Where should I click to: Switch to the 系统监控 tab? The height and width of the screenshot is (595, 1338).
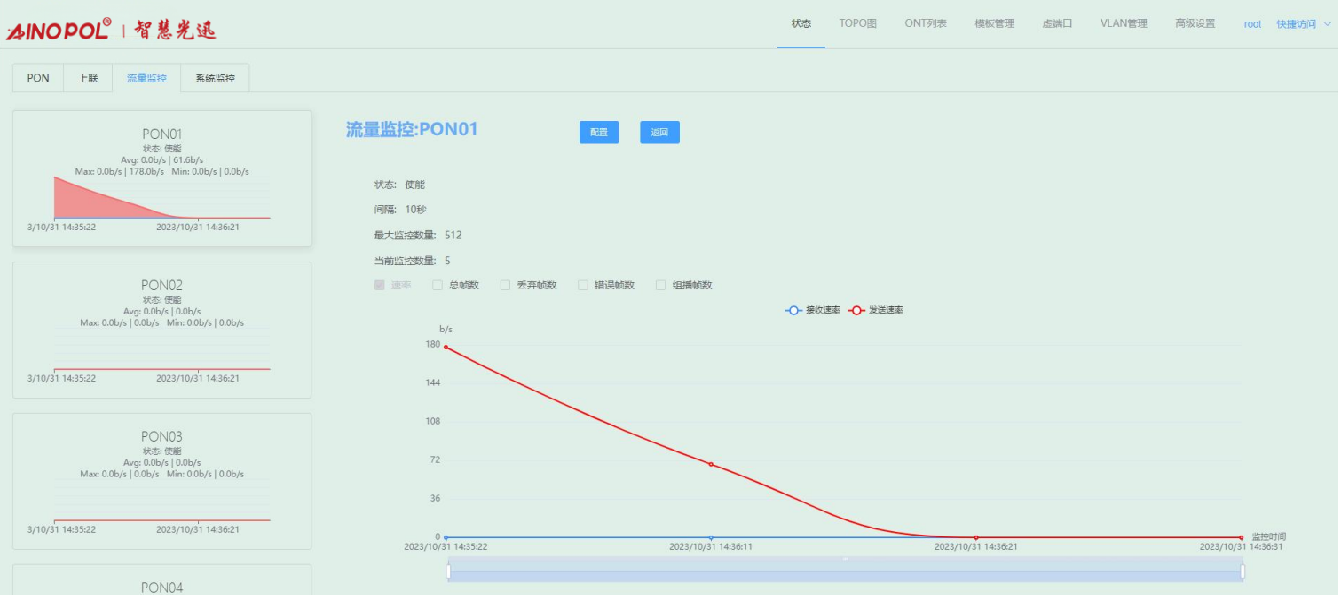point(215,78)
